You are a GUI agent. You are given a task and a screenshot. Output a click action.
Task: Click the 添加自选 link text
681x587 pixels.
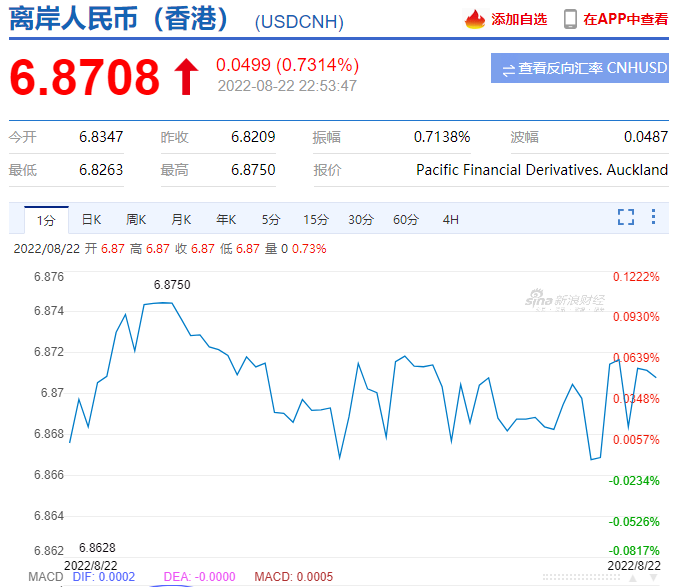pos(519,19)
